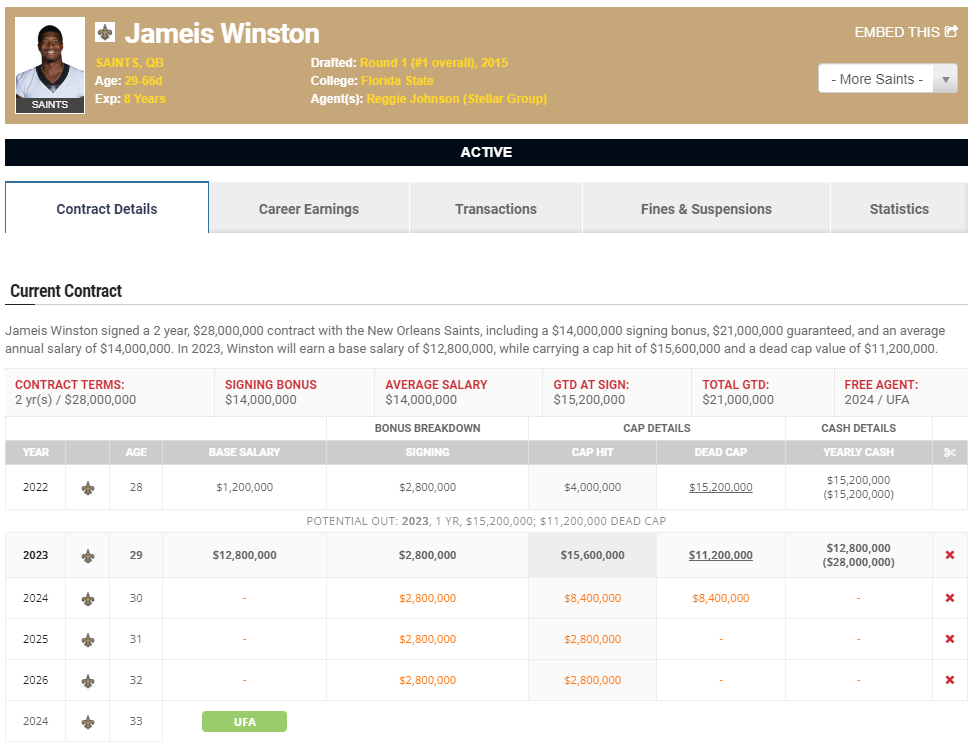Select the Statistics tab
The width and height of the screenshot is (975, 746).
tap(898, 209)
